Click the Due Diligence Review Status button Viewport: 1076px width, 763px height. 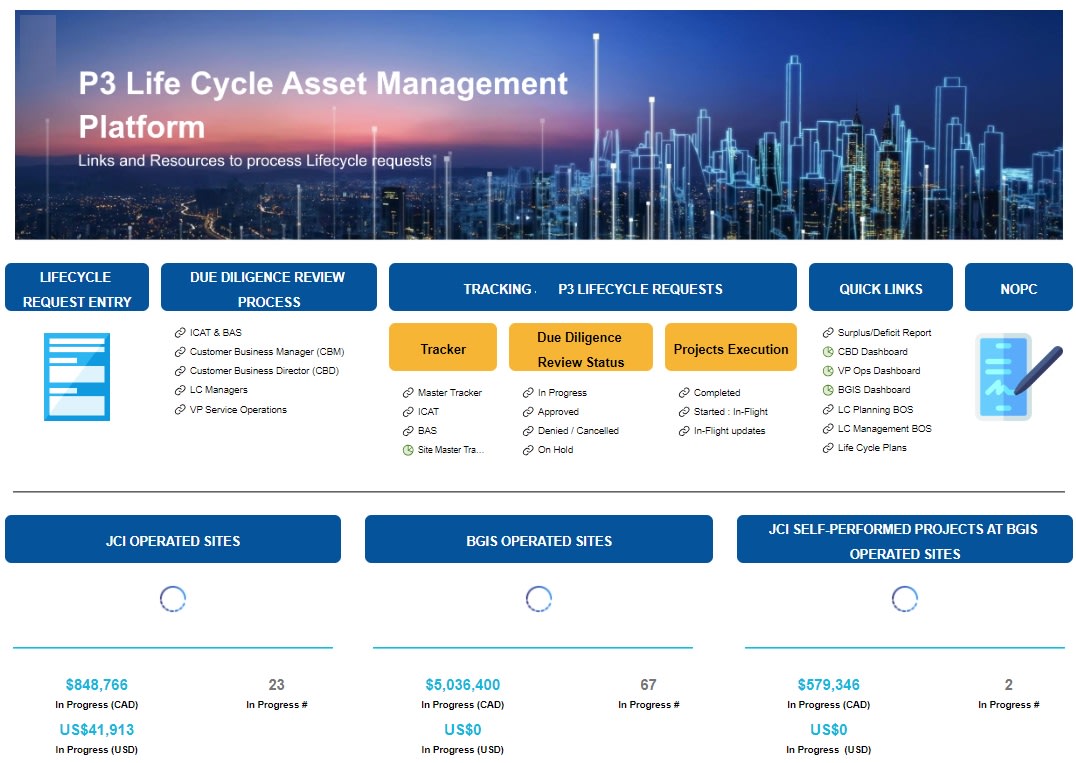(581, 347)
